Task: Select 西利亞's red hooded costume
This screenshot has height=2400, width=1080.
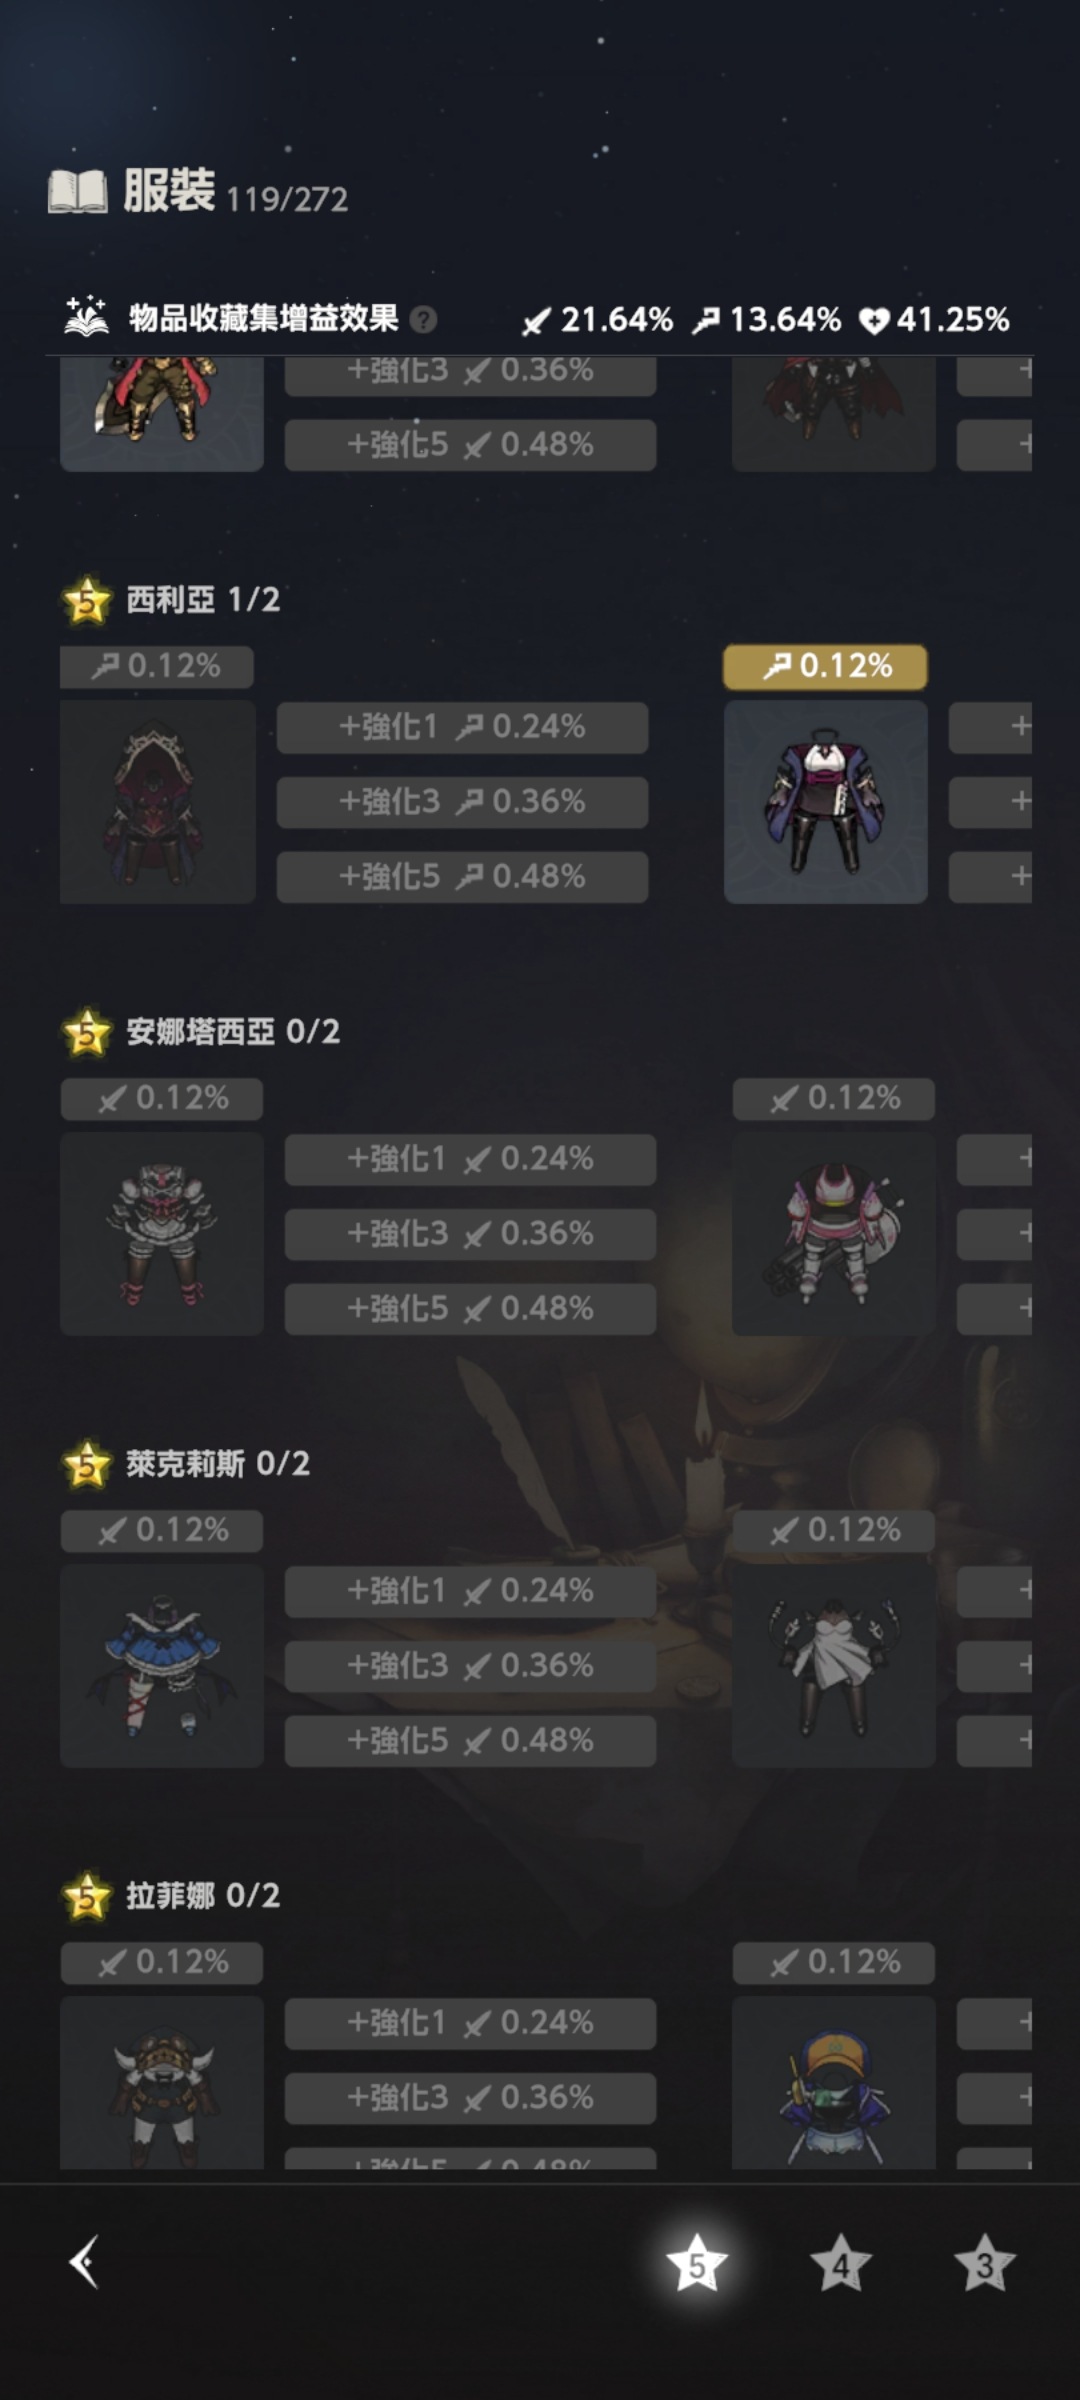Action: tap(158, 802)
